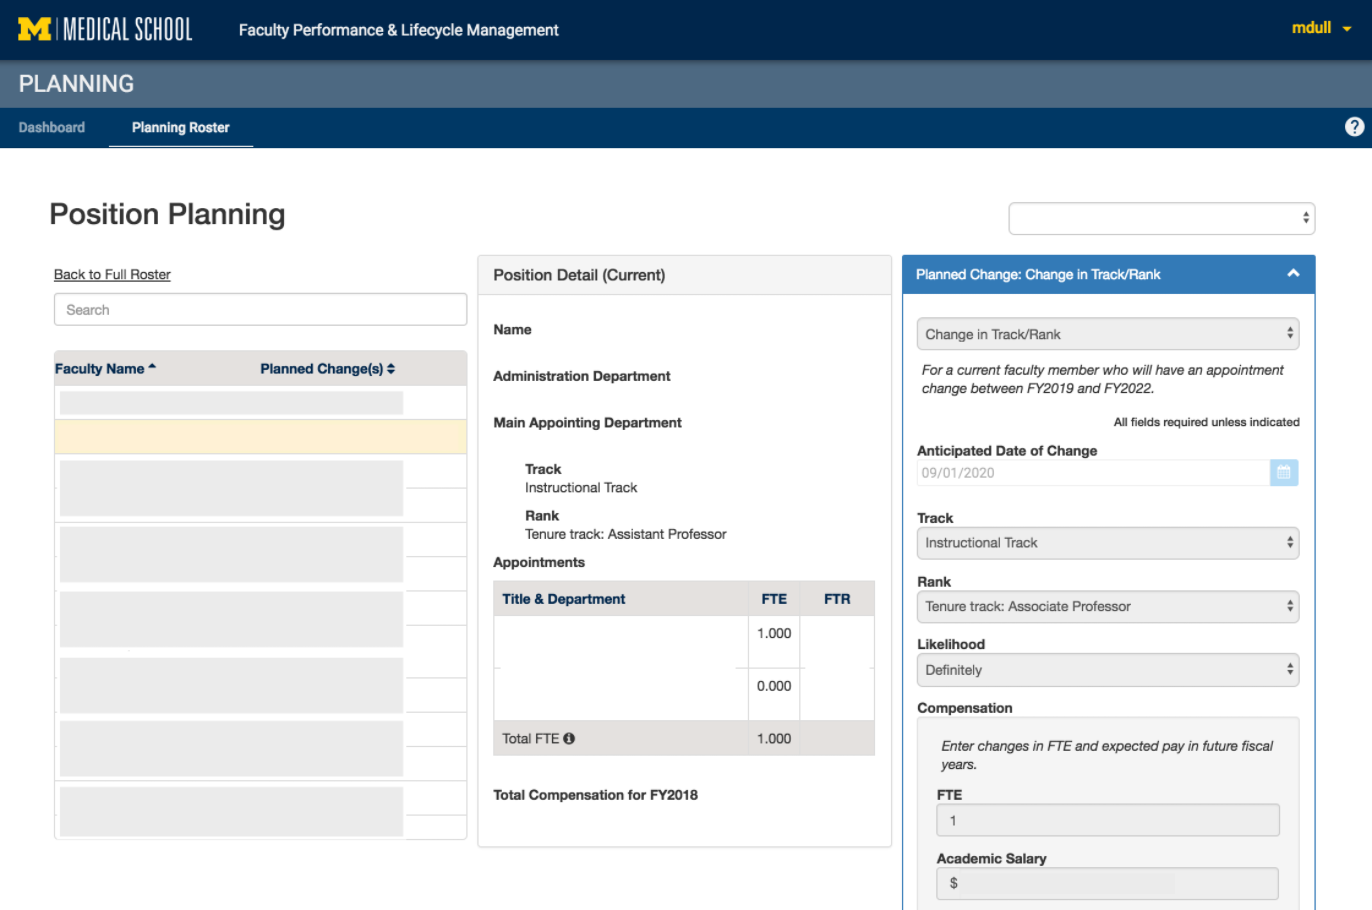Screen dimensions: 1372x910
Task: Click the Anticipated Date of Change field
Action: pyautogui.click(x=1093, y=472)
